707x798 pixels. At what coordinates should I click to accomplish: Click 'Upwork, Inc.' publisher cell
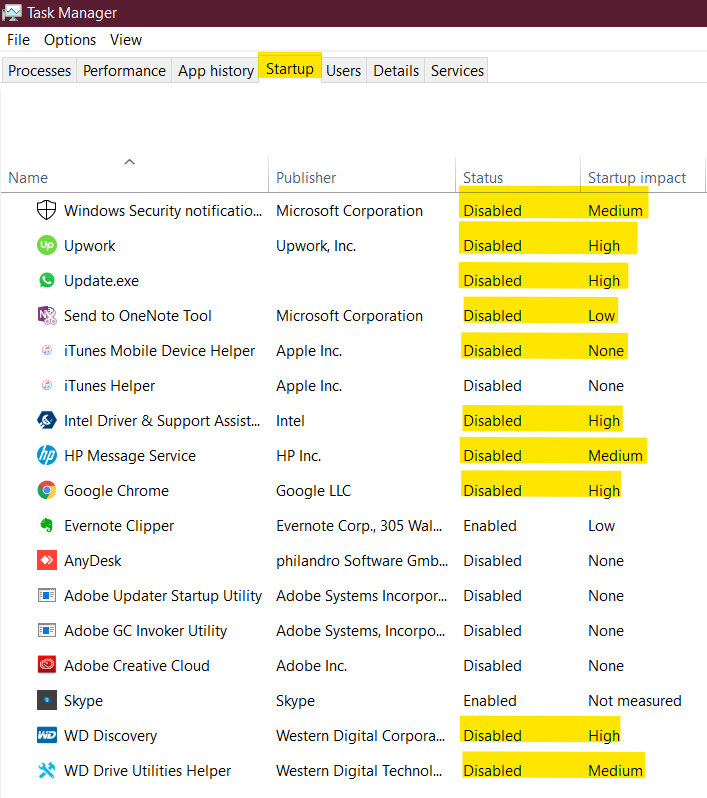[x=316, y=246]
